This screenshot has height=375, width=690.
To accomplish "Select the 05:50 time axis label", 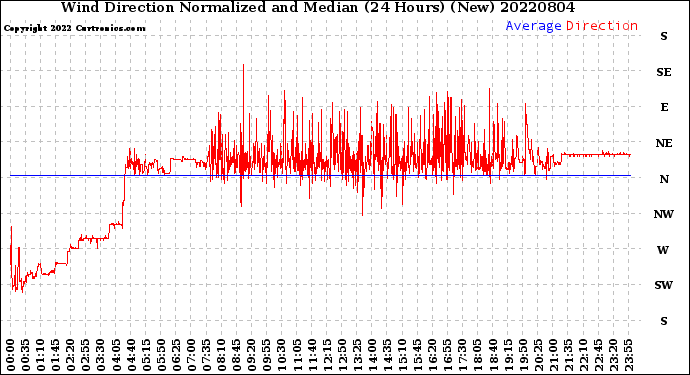I will point(161,355).
